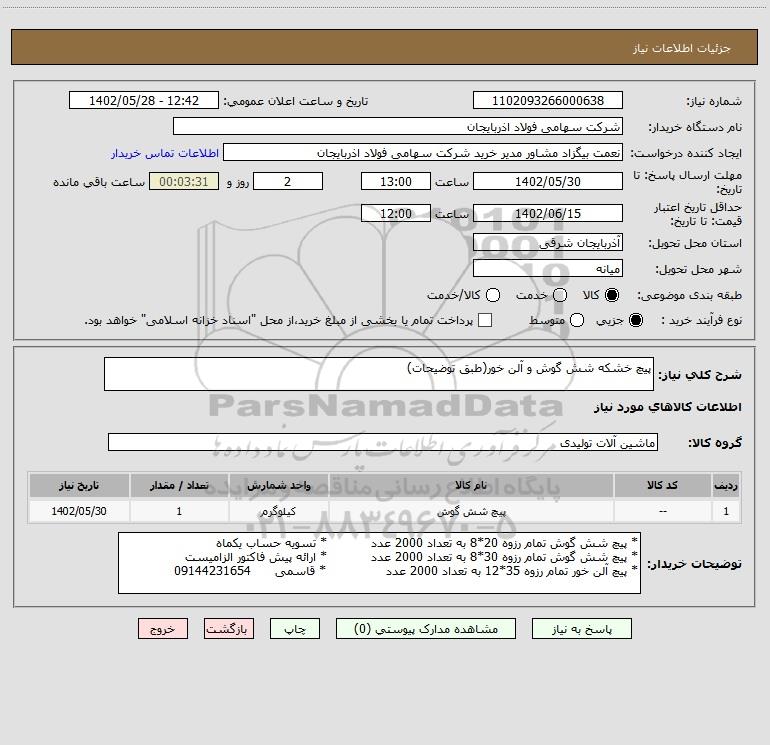Click the میانه city field

tap(548, 268)
